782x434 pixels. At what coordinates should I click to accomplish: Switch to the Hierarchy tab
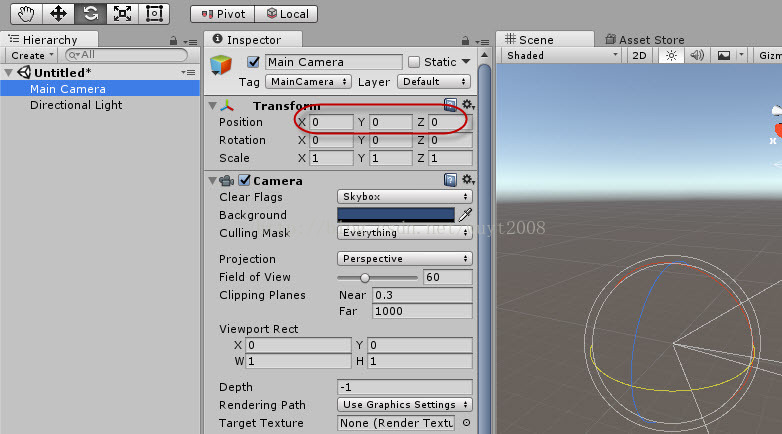point(49,39)
